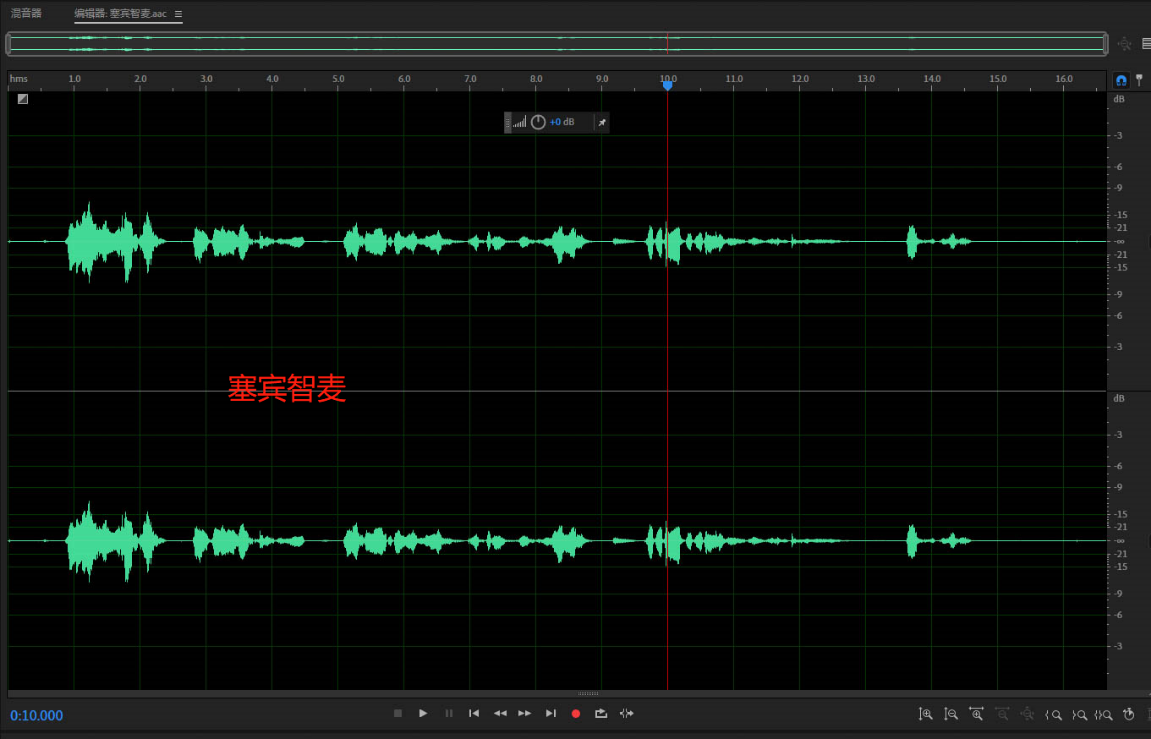Click the zoom reset stopwatch icon
The image size is (1151, 739).
pos(1129,714)
